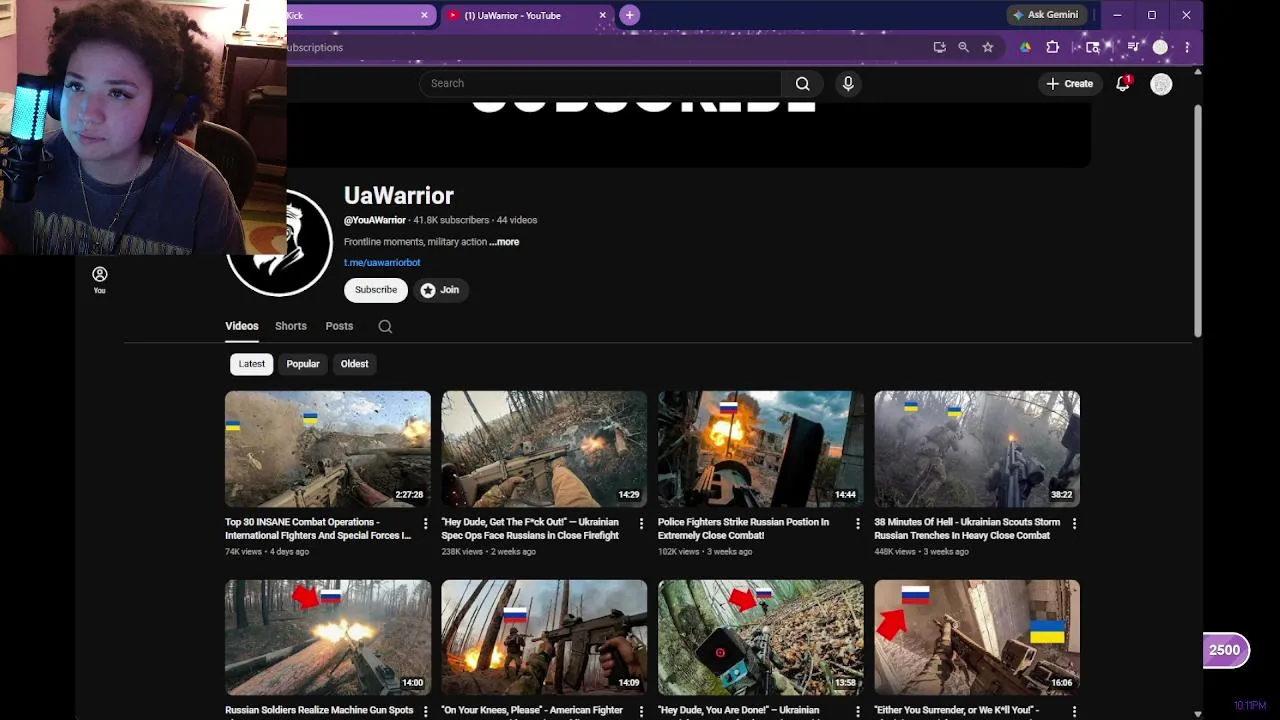Select the Oldest sort chip
The height and width of the screenshot is (720, 1280).
(x=354, y=364)
